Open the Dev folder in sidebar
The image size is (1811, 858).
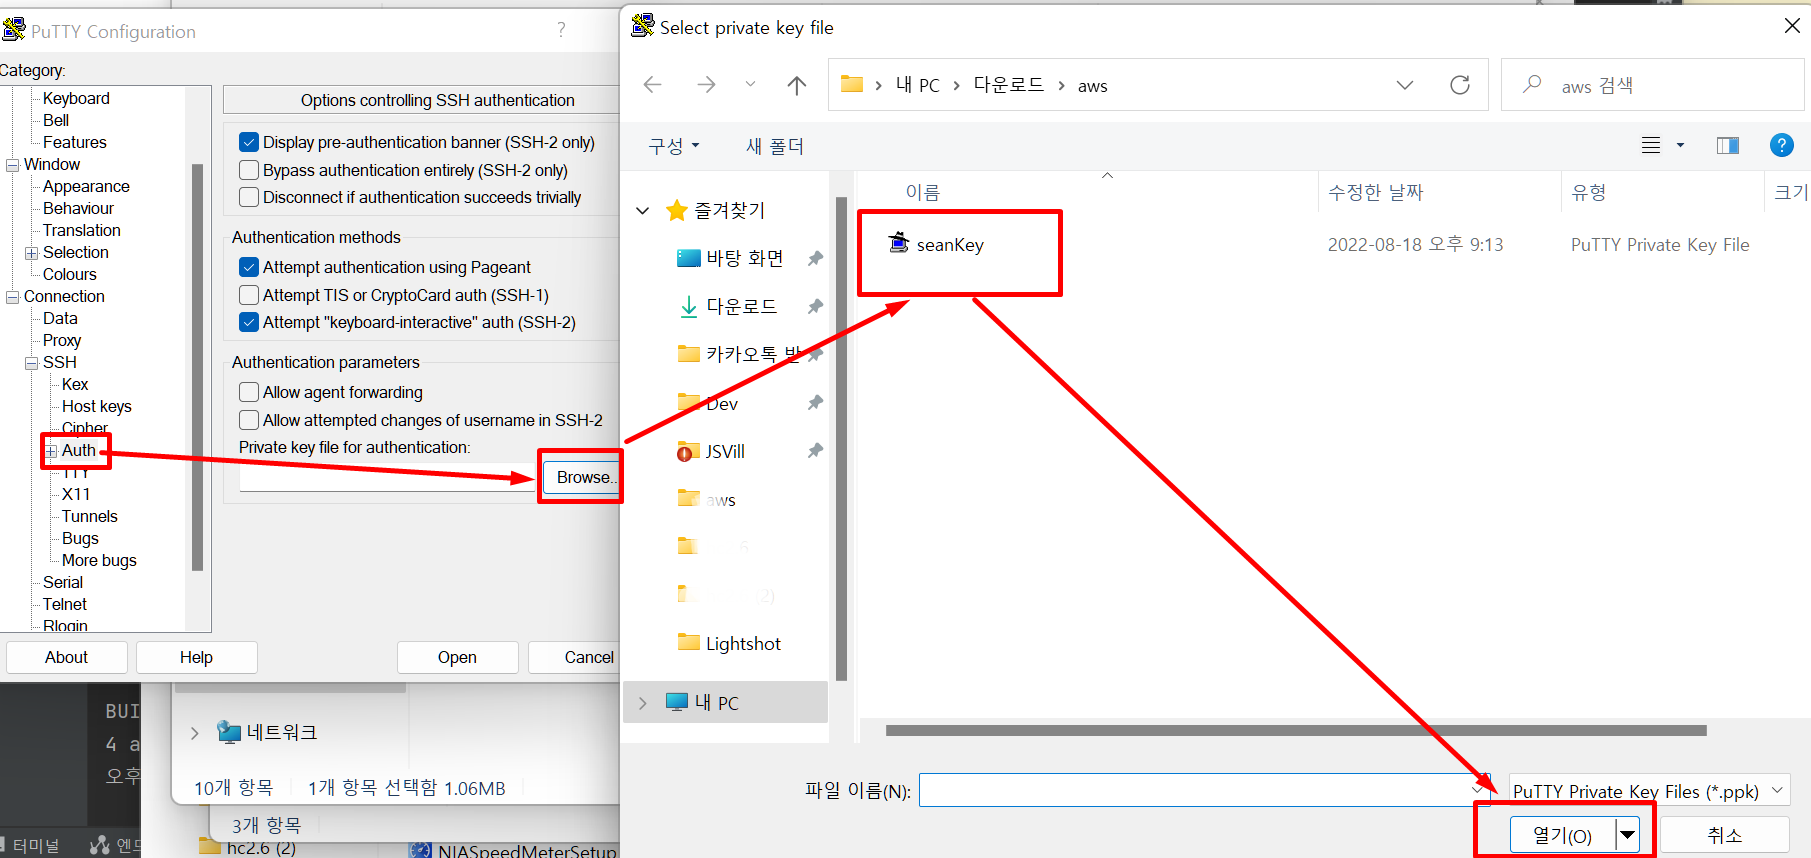tap(721, 404)
